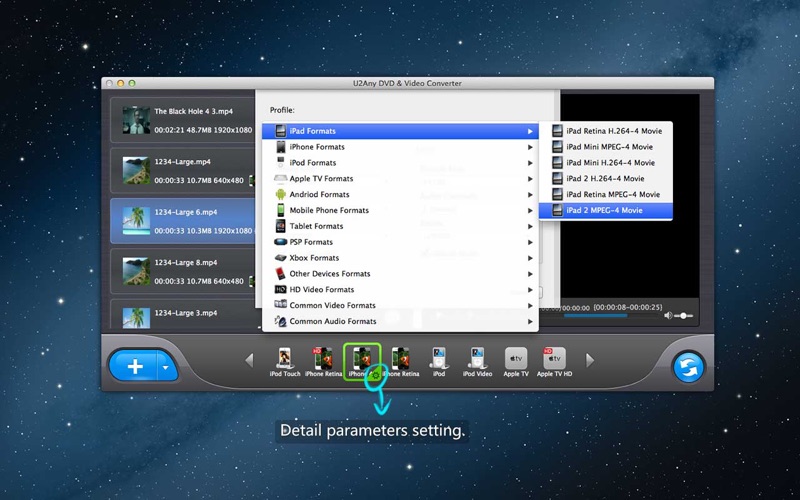This screenshot has width=800, height=500.
Task: Select the iPod Touch preset
Action: click(285, 362)
